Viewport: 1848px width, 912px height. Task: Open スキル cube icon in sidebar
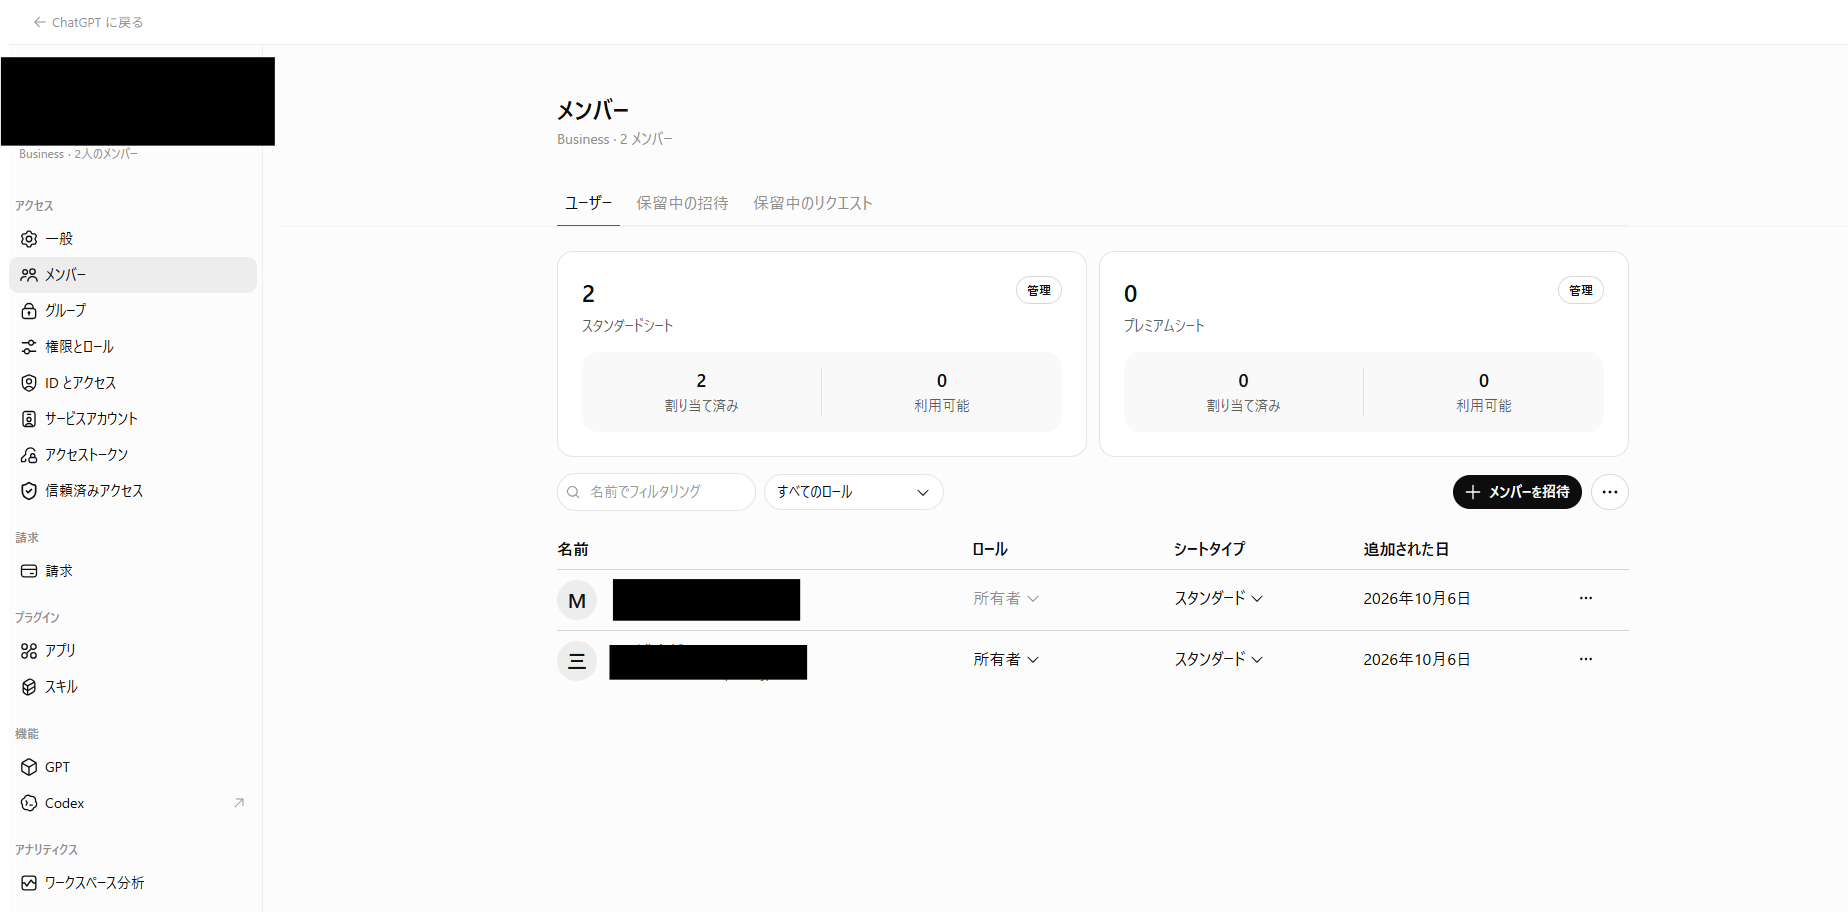(29, 687)
